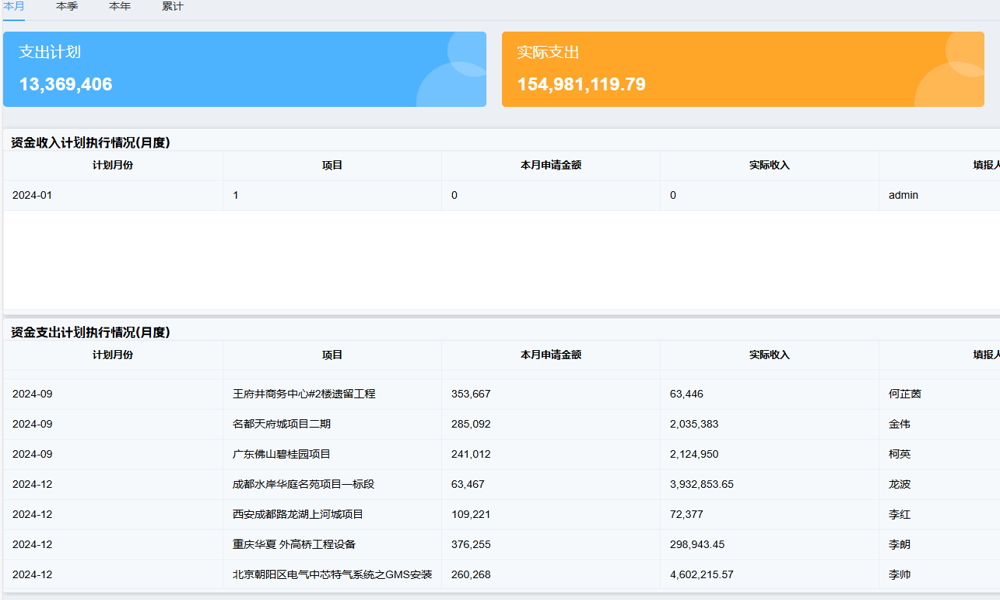Click 西安成都路龙湖上河城项目 entry
The height and width of the screenshot is (600, 1000).
tap(296, 514)
